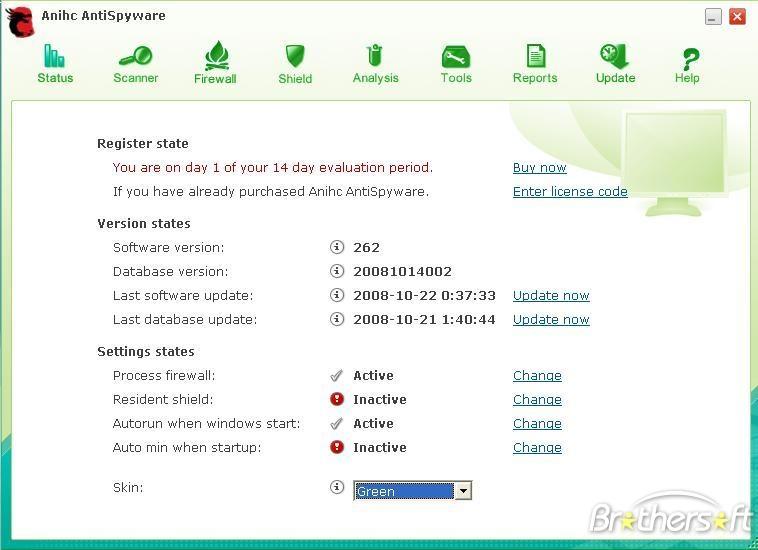The height and width of the screenshot is (550, 758).
Task: Click info icon beside Database version
Action: pyautogui.click(x=336, y=271)
